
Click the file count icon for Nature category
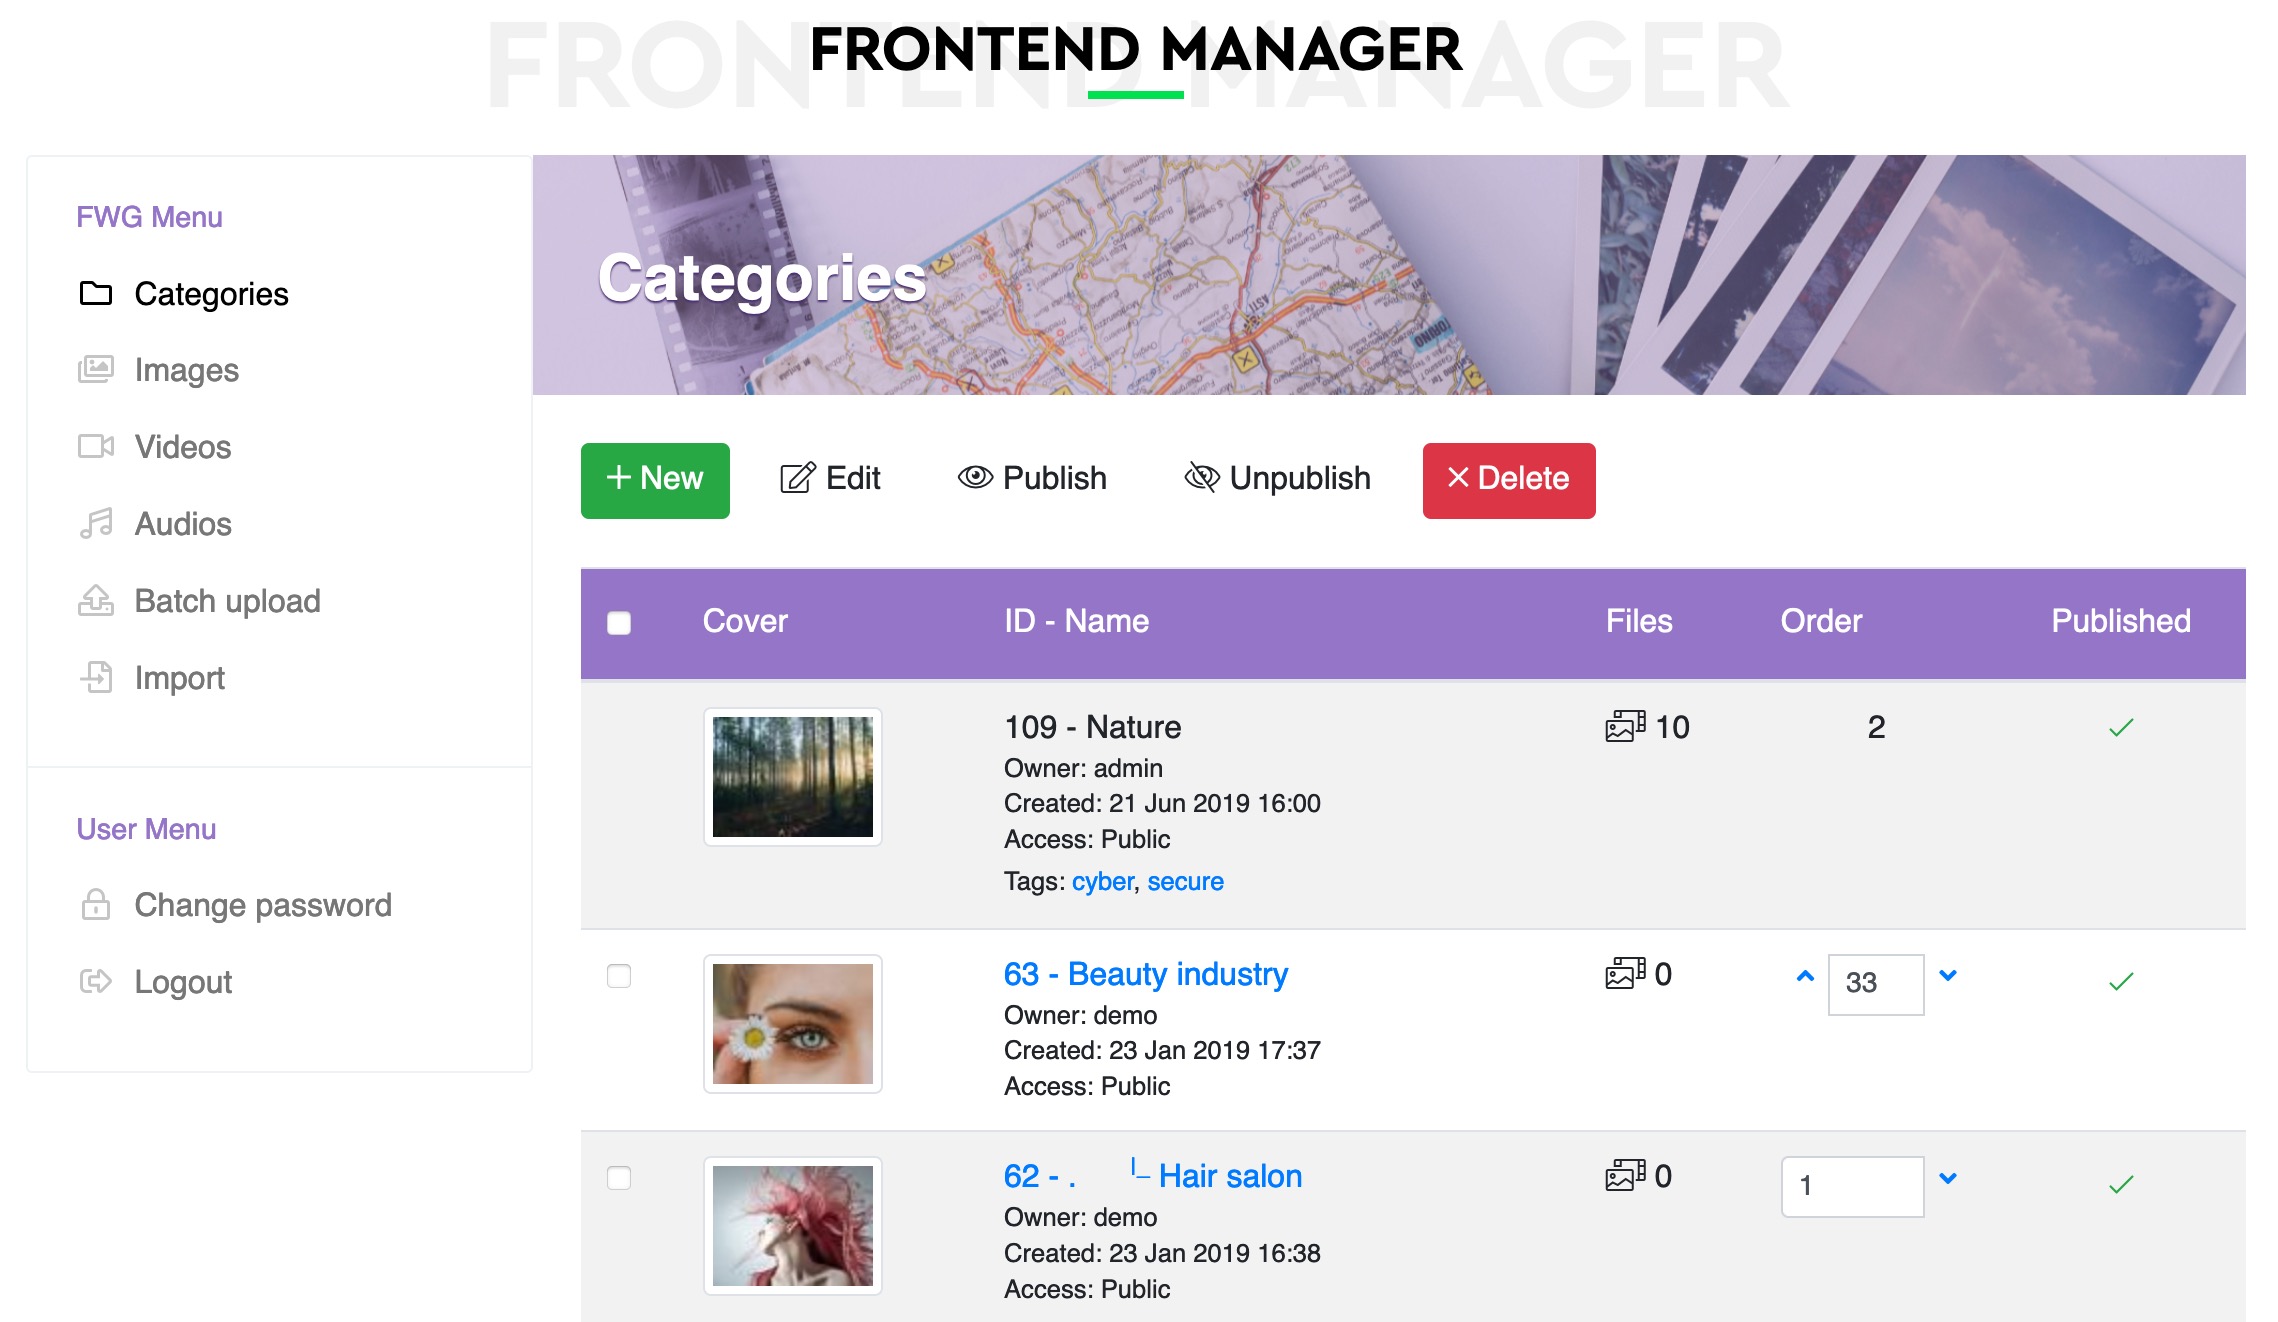pyautogui.click(x=1627, y=726)
